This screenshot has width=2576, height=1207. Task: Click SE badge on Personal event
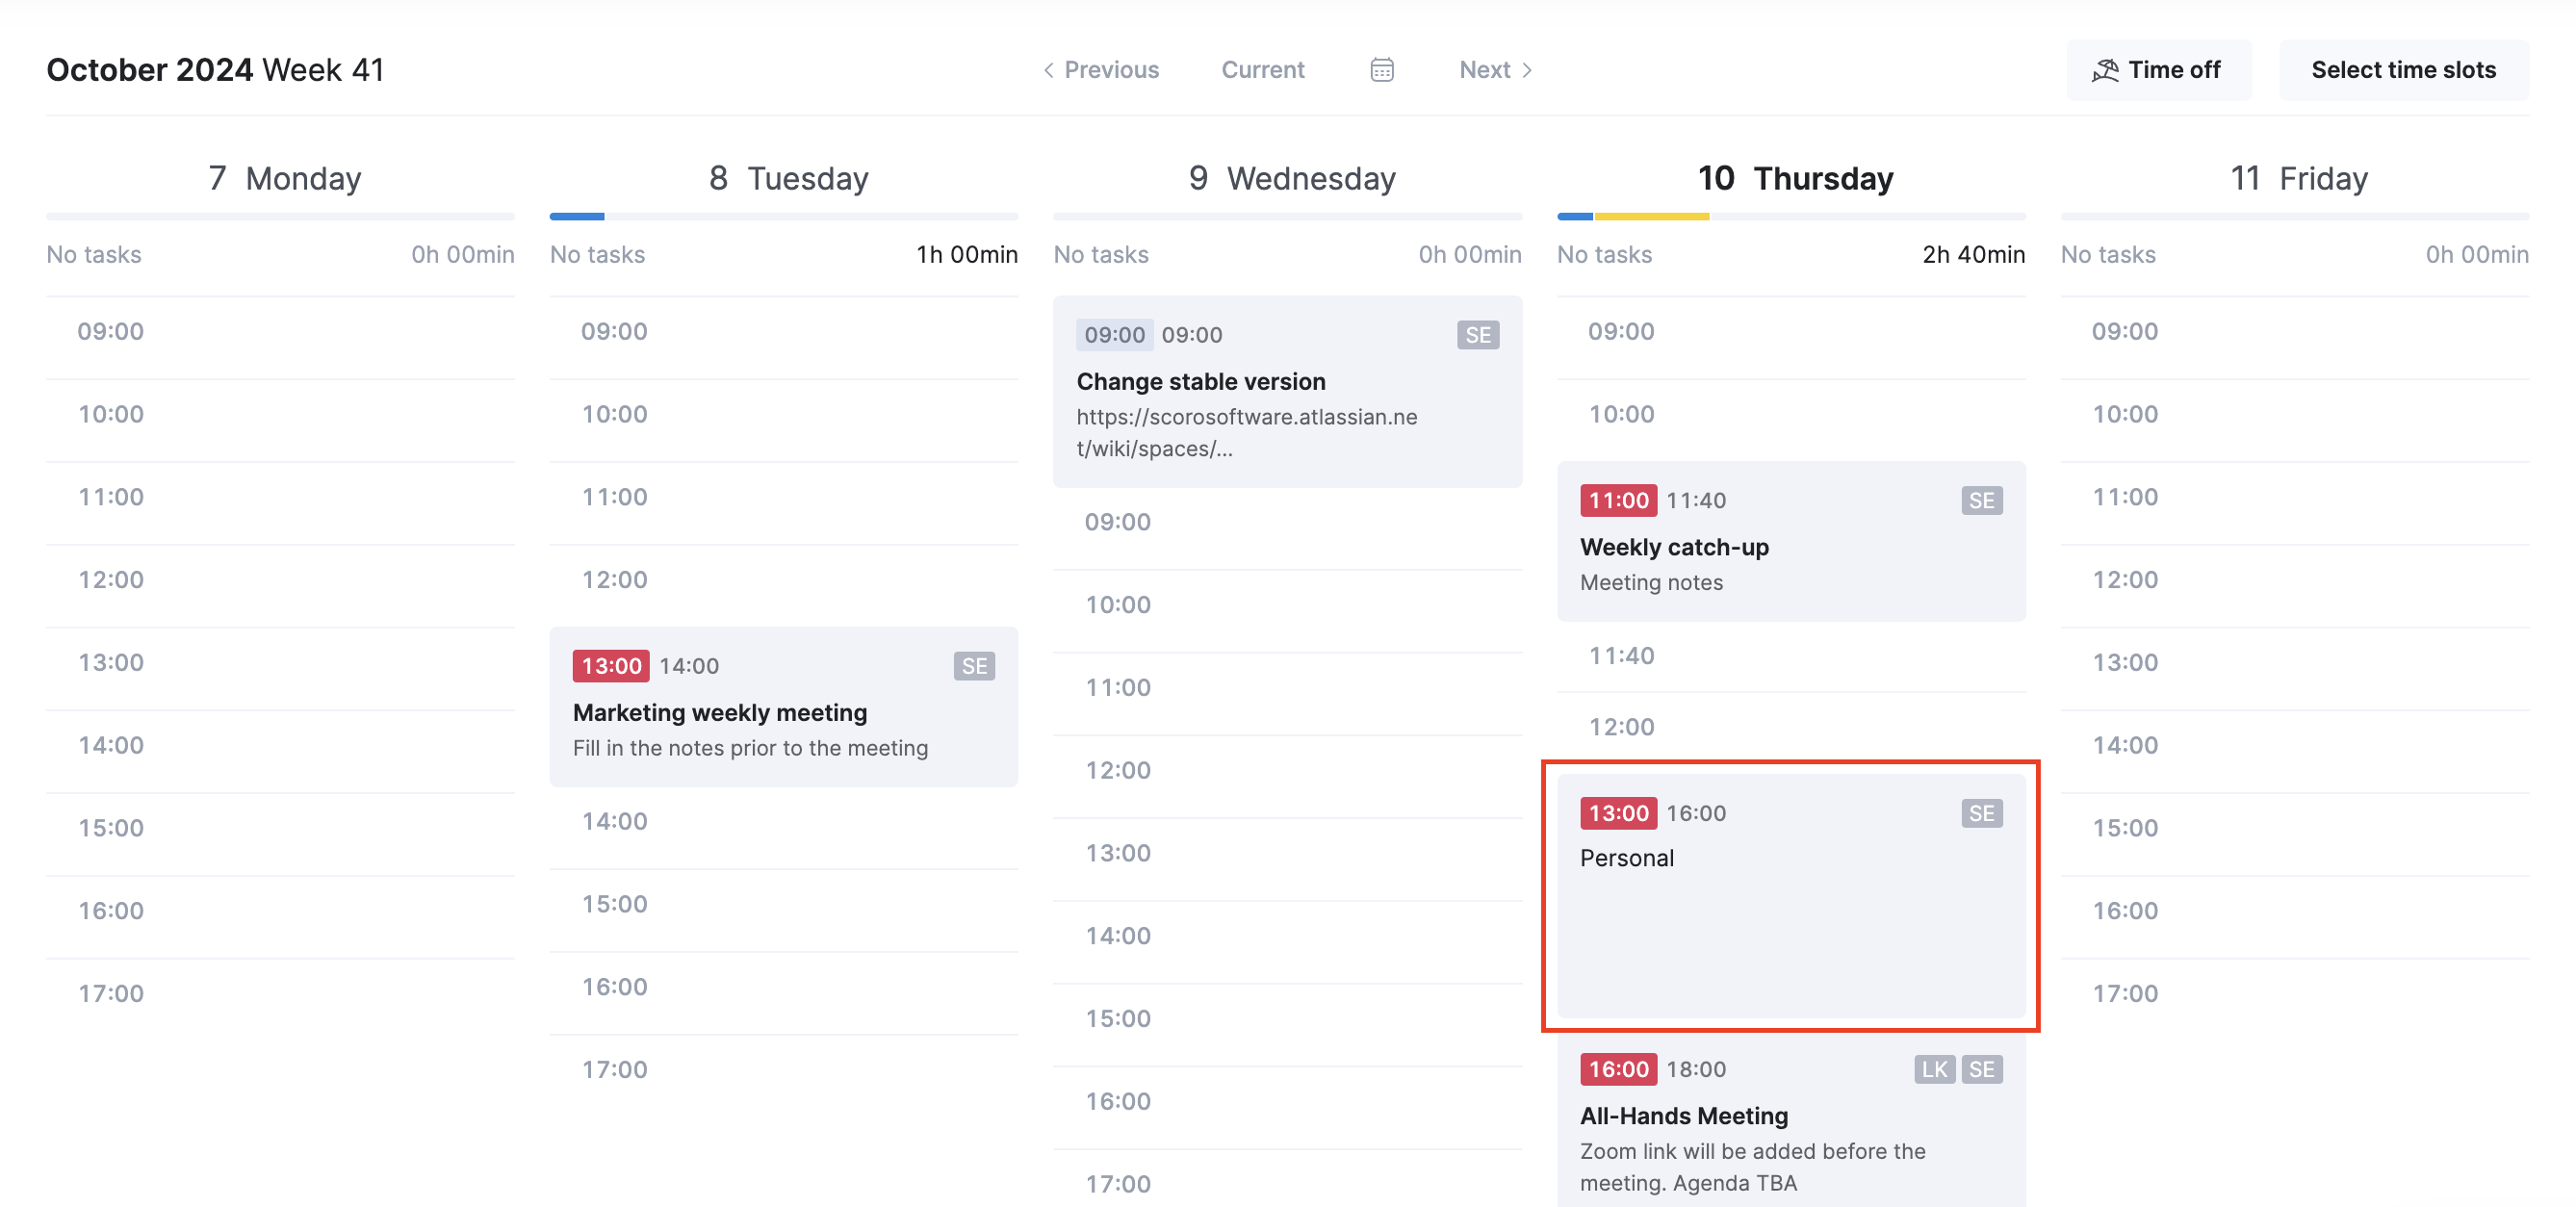1981,813
